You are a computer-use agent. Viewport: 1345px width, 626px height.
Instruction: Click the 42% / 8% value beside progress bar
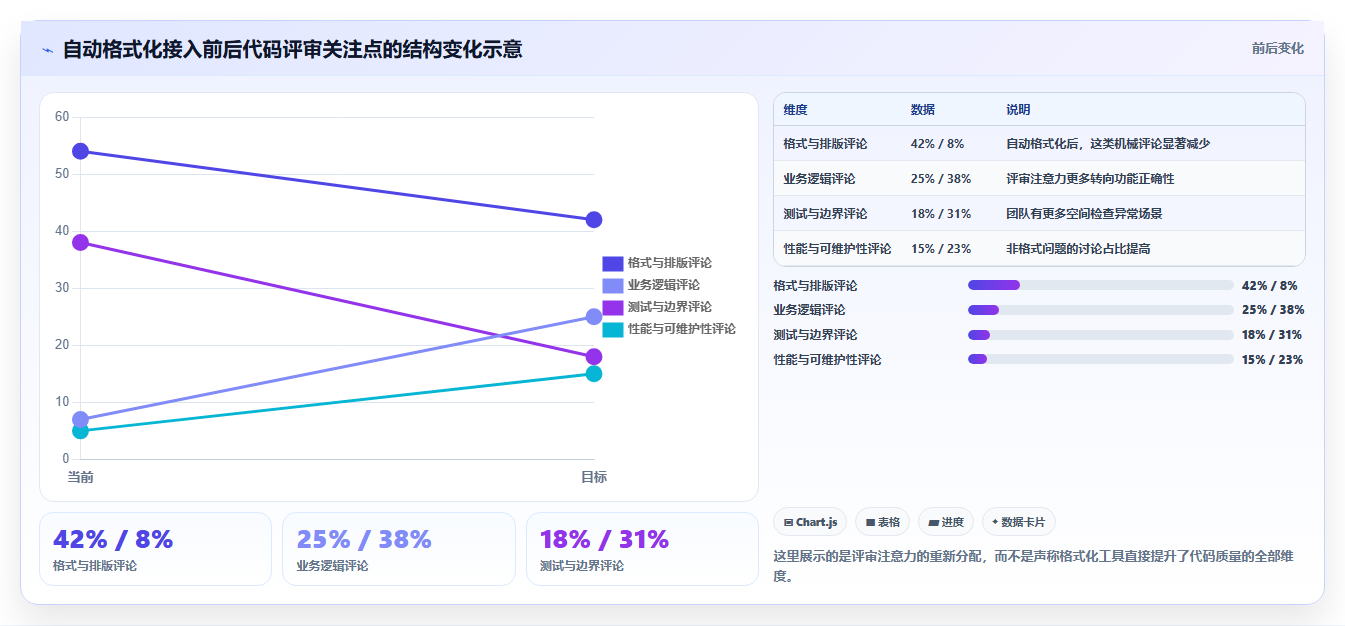(1269, 286)
